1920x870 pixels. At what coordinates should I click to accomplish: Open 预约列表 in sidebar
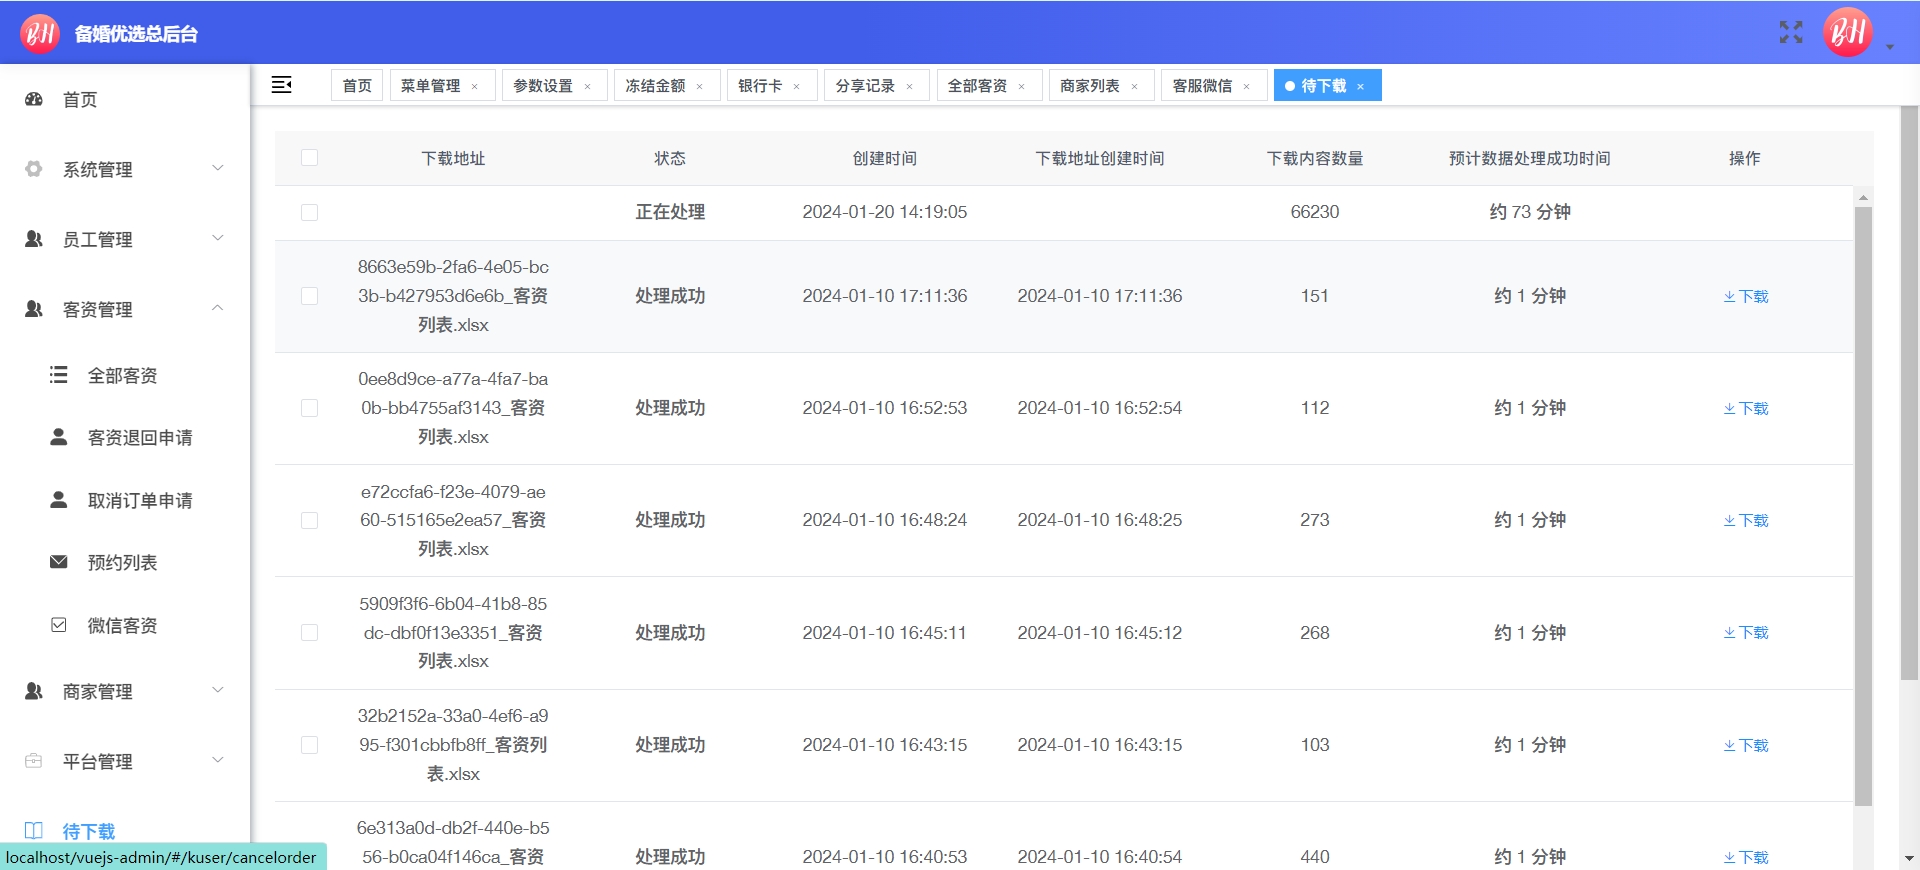click(123, 562)
